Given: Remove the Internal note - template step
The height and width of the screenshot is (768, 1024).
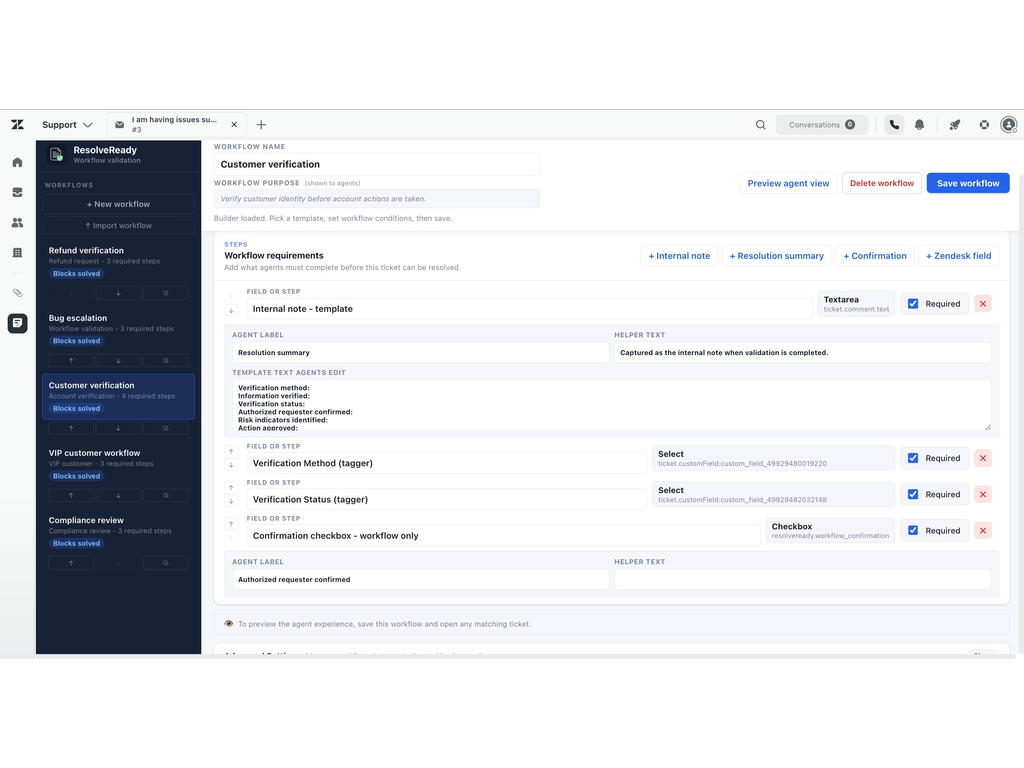Looking at the screenshot, I should click(983, 304).
